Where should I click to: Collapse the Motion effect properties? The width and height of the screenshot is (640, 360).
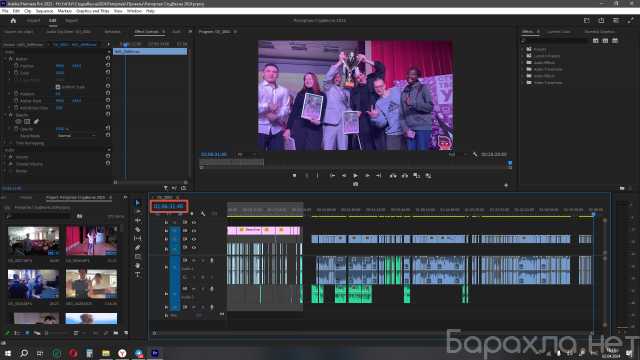tap(5, 59)
